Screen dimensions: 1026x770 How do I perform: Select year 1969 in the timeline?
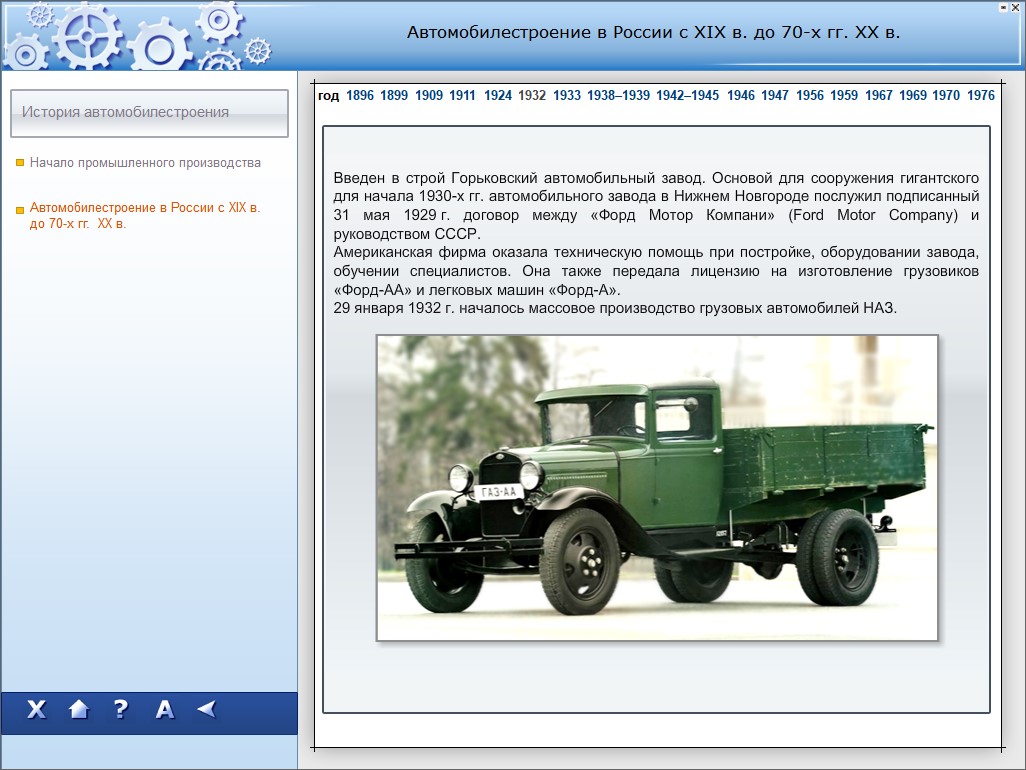pyautogui.click(x=913, y=96)
